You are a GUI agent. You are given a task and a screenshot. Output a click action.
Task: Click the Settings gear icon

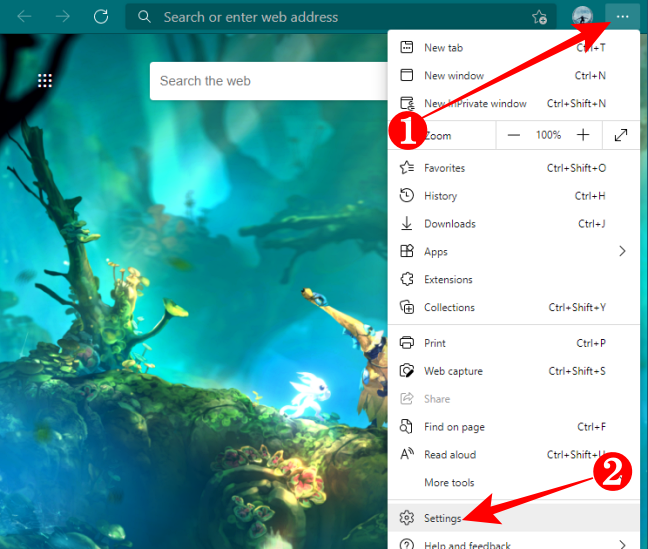(x=407, y=518)
